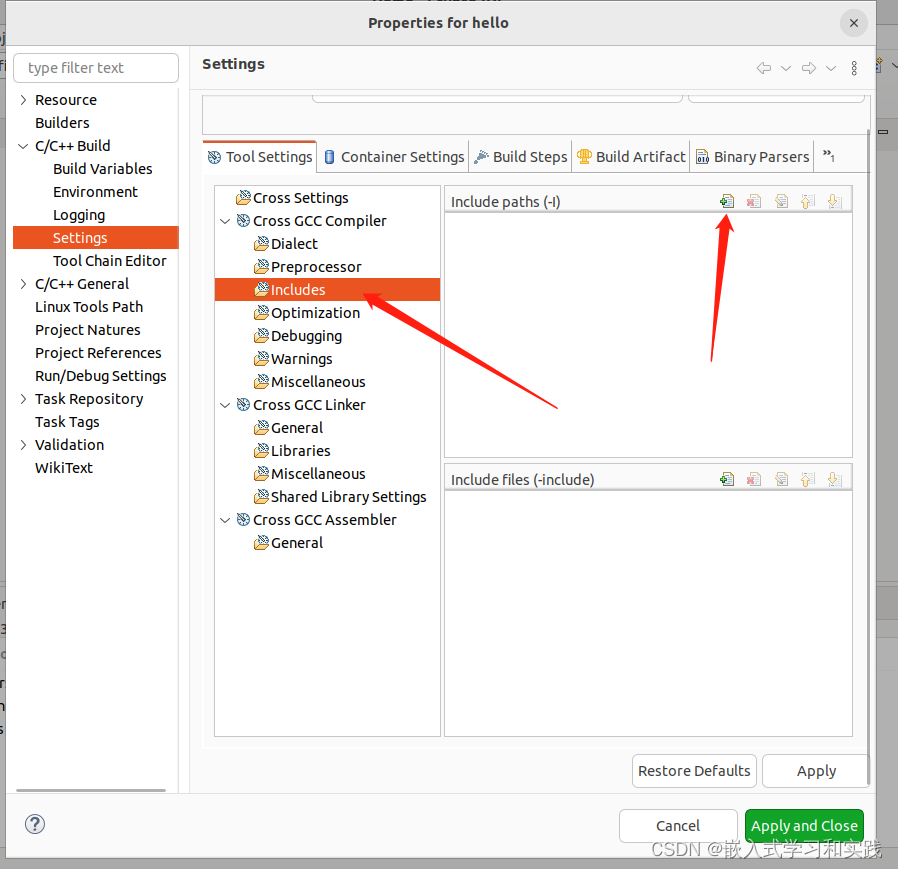Screen dimensions: 898x869
Task: Collapse the Cross GCC Linker section
Action: point(224,404)
